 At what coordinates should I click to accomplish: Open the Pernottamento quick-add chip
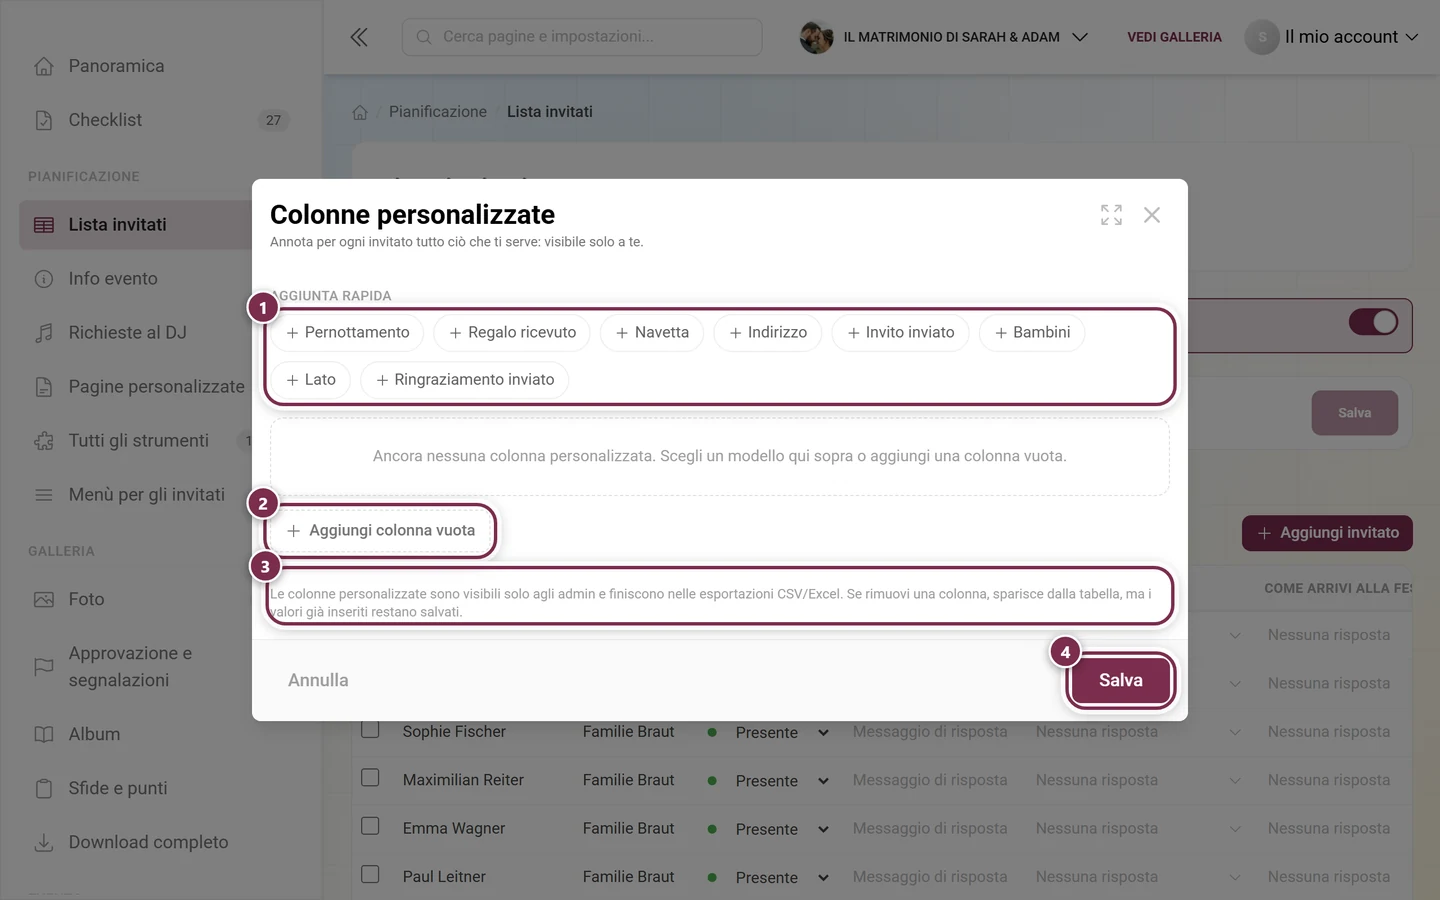coord(347,333)
